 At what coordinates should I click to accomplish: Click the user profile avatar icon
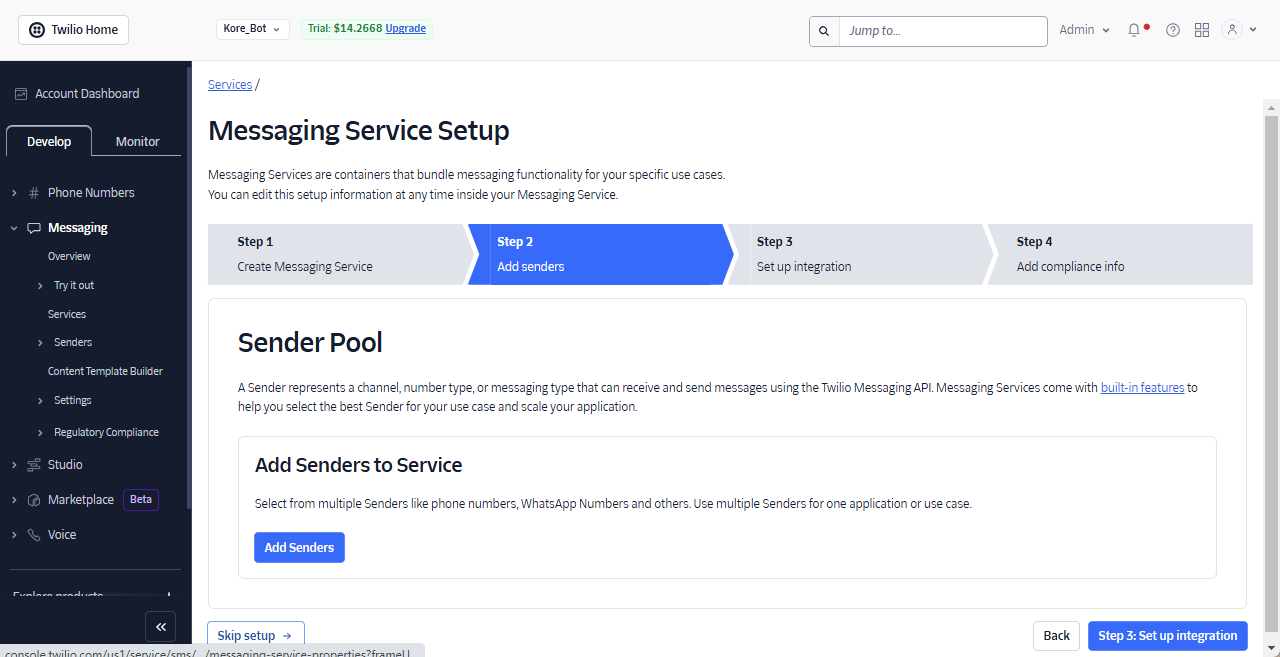[x=1232, y=30]
